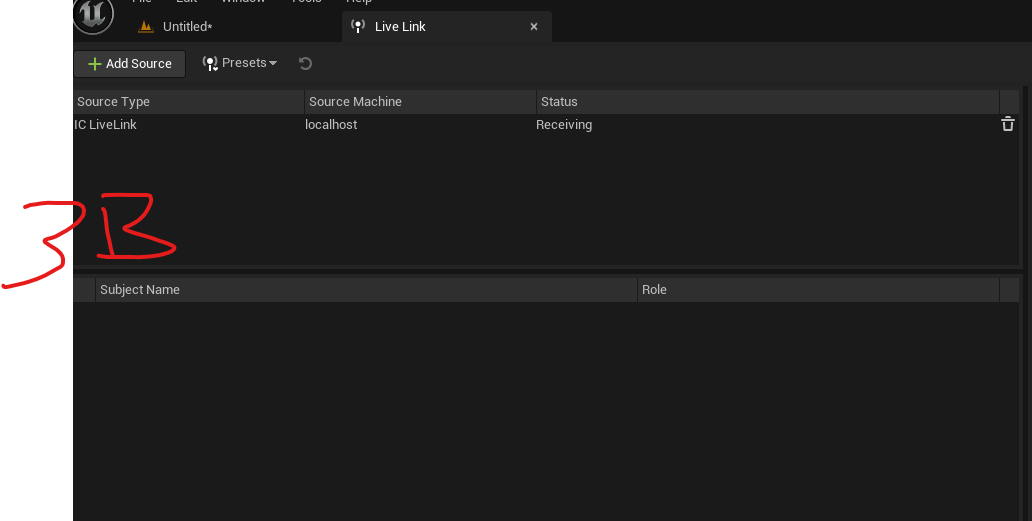Click the Live Link broadcast tab icon
Viewport: 1032px width, 521px height.
pyautogui.click(x=358, y=26)
